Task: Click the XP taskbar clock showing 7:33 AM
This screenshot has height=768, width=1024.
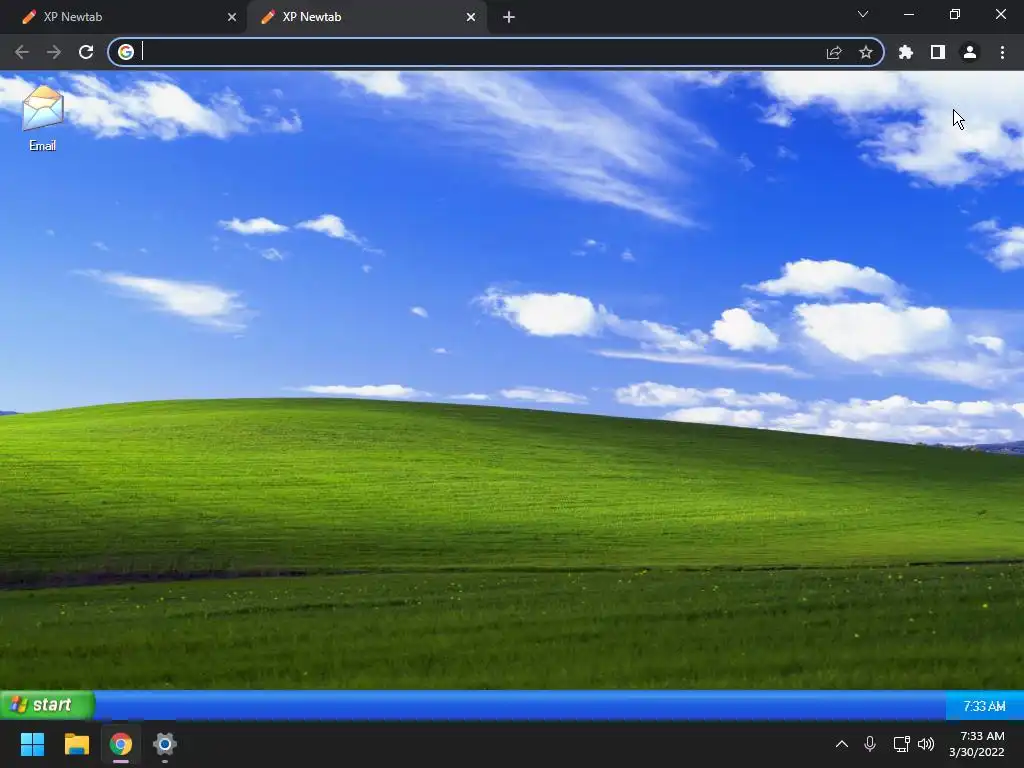Action: click(984, 706)
